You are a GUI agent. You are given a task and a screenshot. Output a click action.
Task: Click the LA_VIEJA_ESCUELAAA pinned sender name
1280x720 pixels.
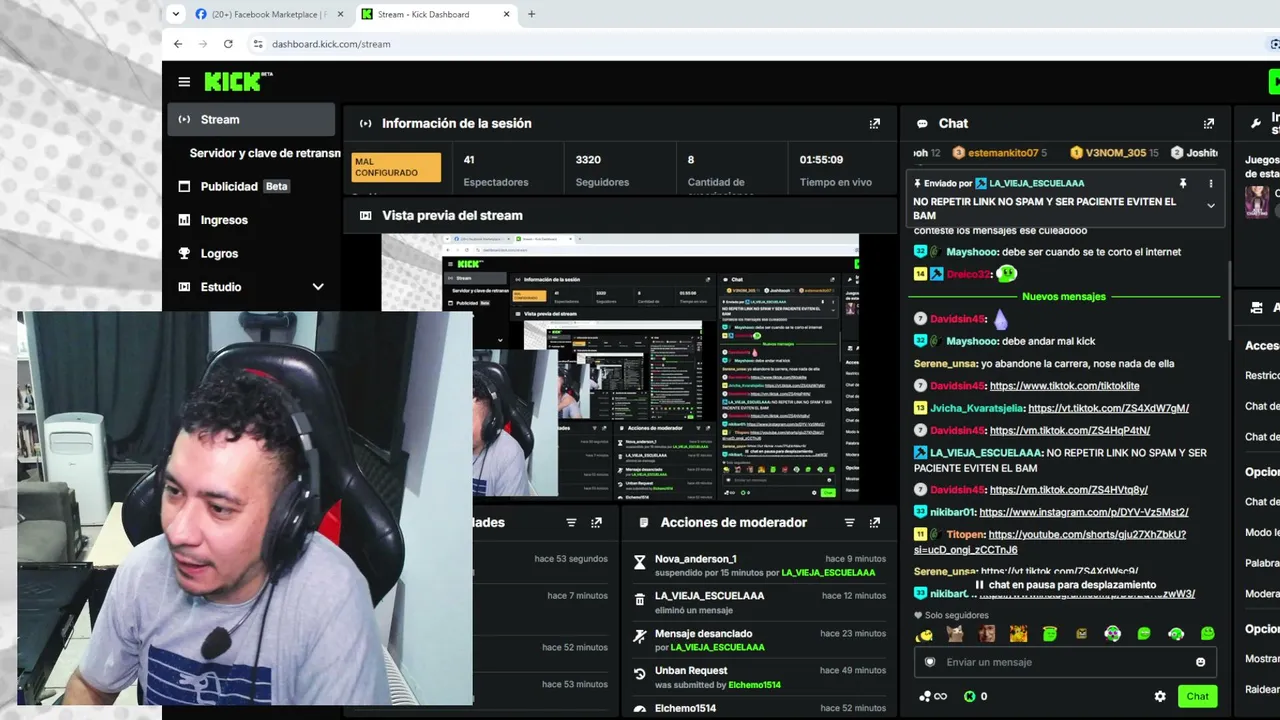coord(1037,184)
